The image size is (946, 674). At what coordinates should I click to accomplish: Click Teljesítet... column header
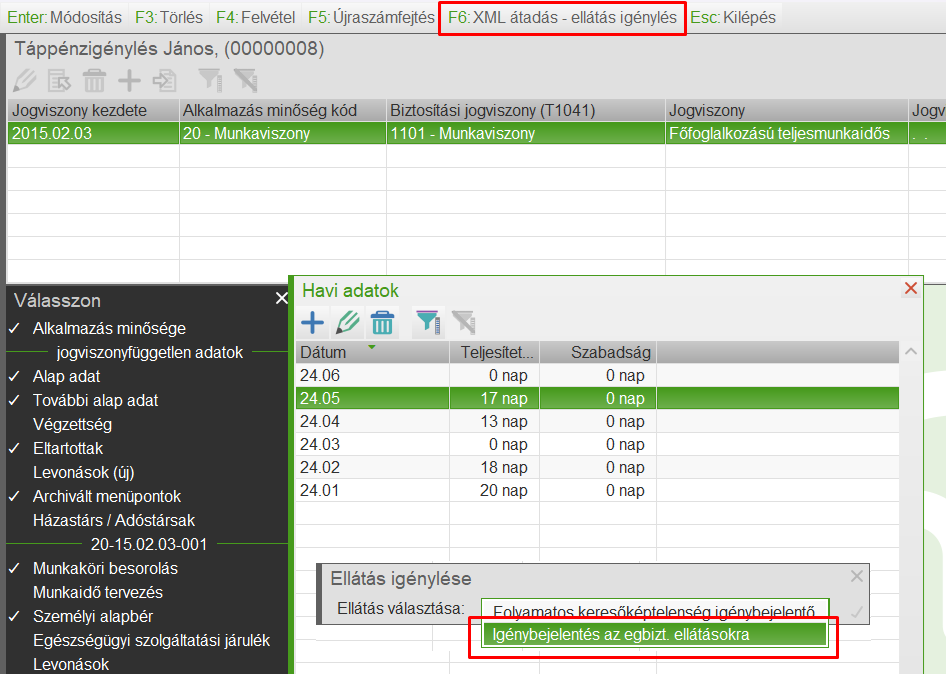[494, 352]
